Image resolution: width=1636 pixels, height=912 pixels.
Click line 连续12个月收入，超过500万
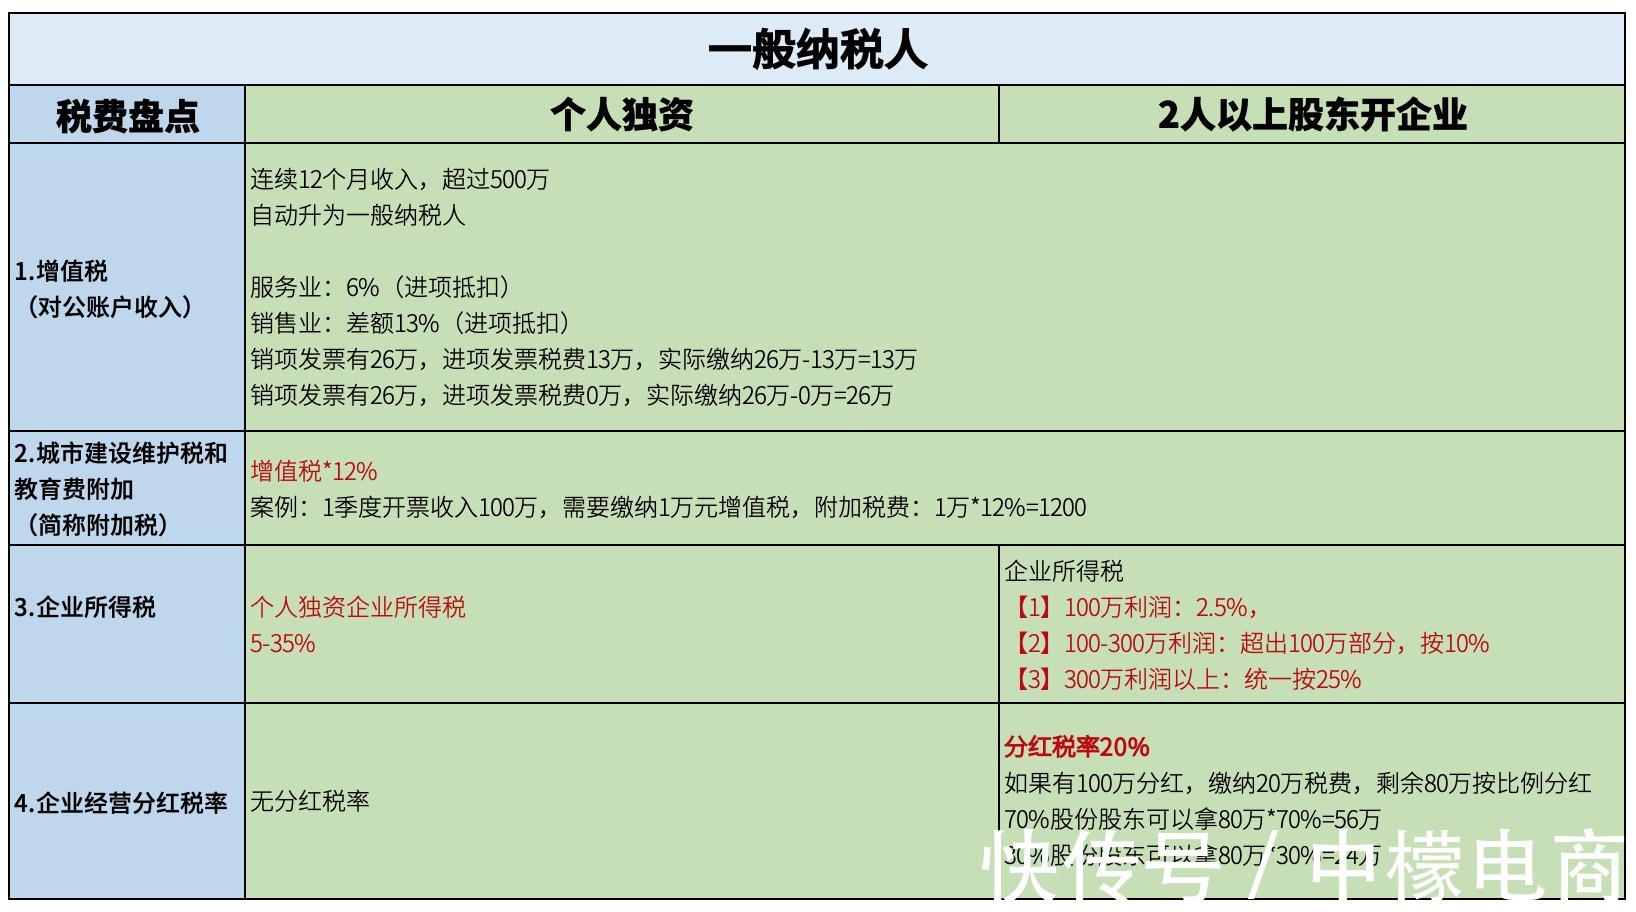pos(400,179)
